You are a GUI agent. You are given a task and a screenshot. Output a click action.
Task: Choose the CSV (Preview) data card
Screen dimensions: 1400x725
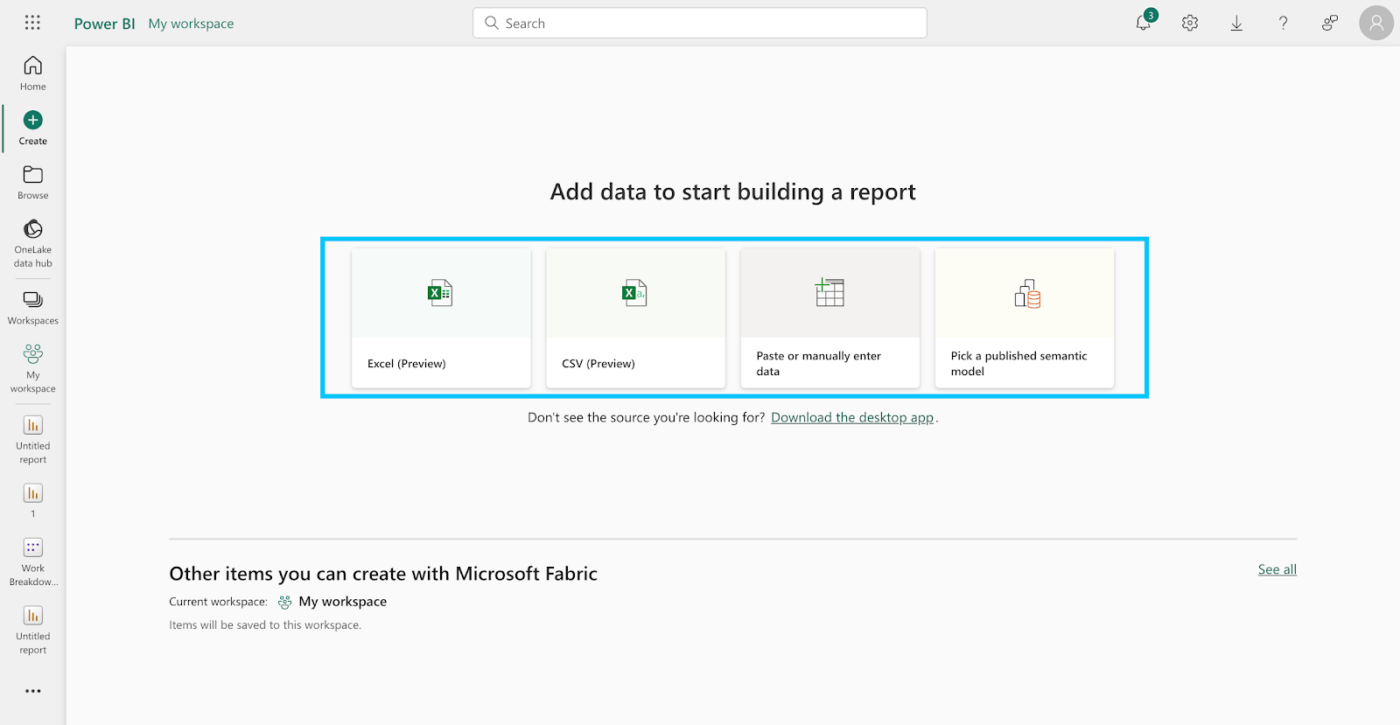[x=635, y=318]
